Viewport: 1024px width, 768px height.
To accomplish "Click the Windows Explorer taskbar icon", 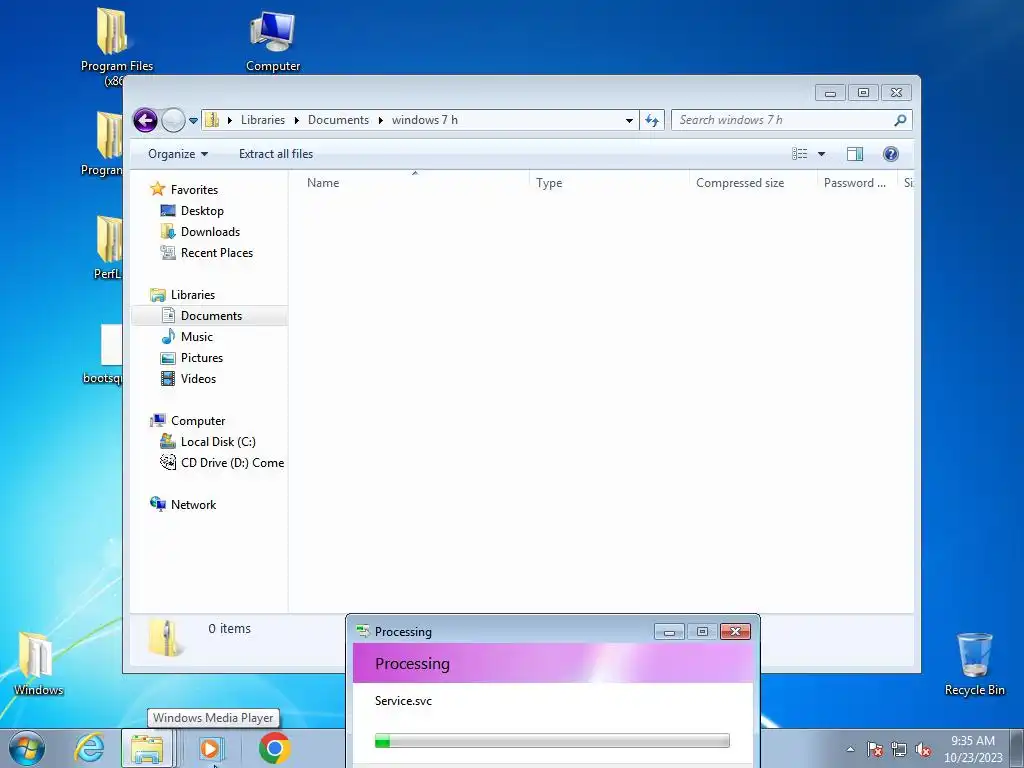I will [x=148, y=748].
